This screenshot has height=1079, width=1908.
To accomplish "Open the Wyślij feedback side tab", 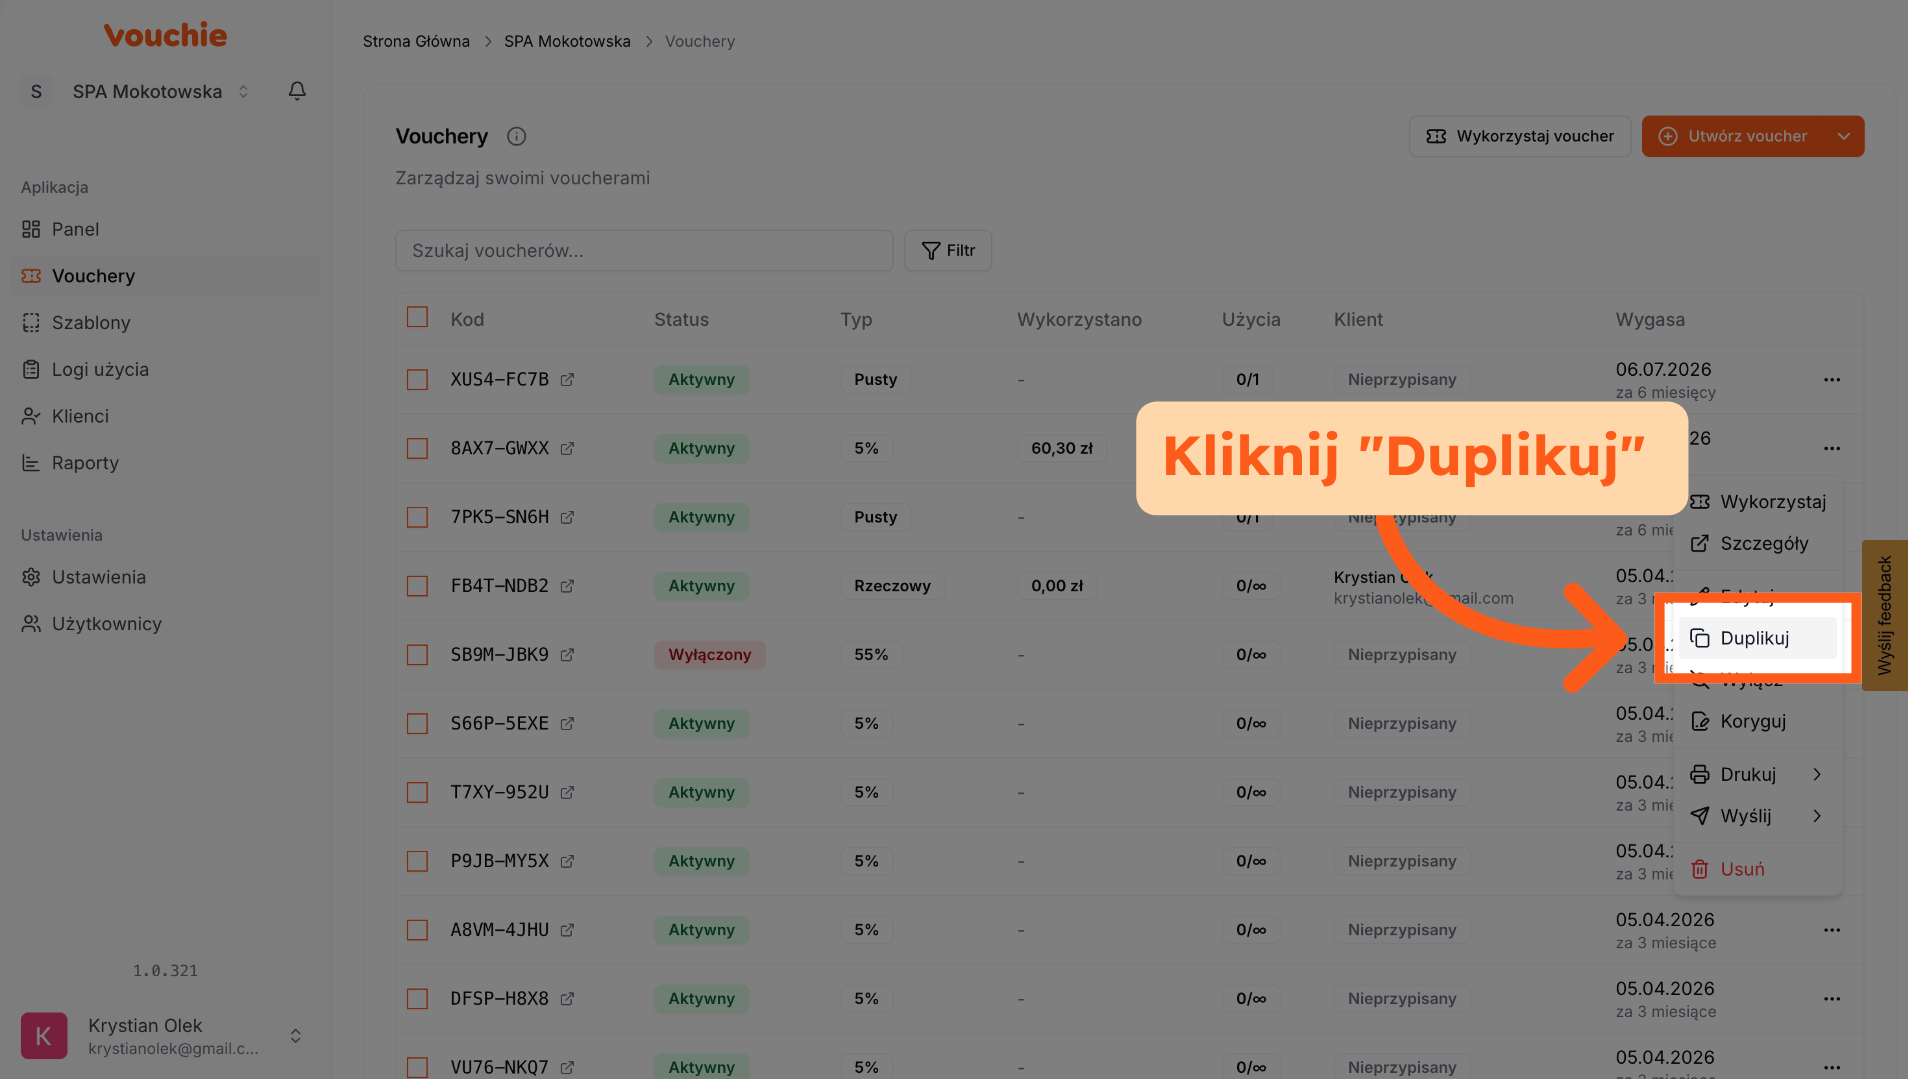I will [1884, 615].
